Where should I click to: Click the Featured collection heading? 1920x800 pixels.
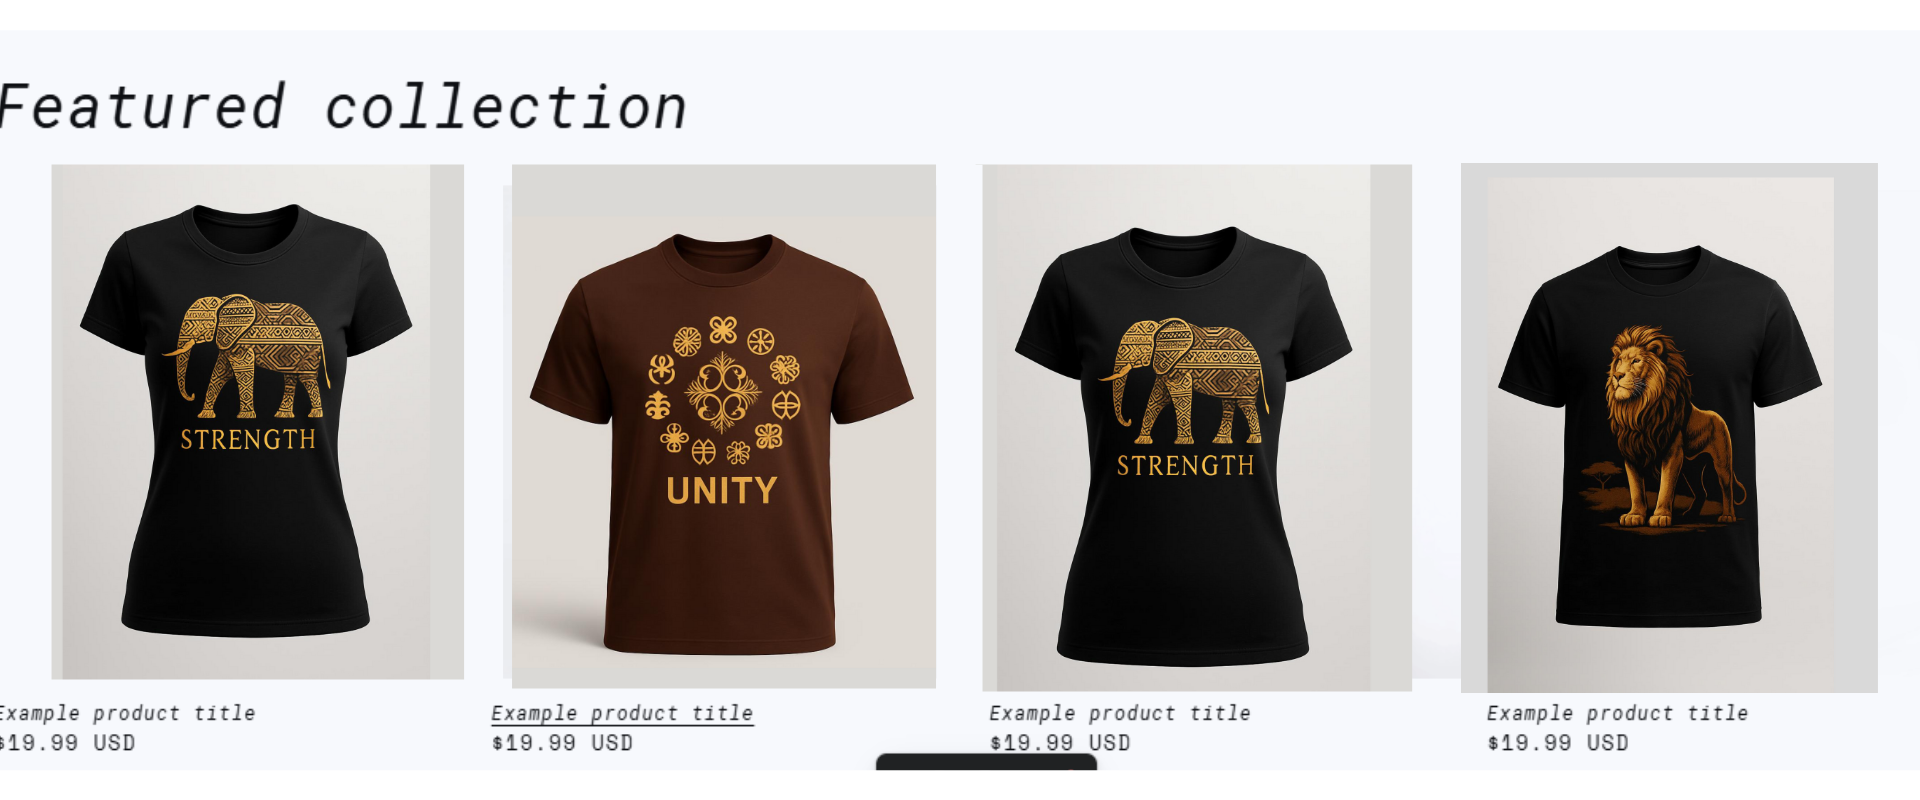click(x=343, y=107)
